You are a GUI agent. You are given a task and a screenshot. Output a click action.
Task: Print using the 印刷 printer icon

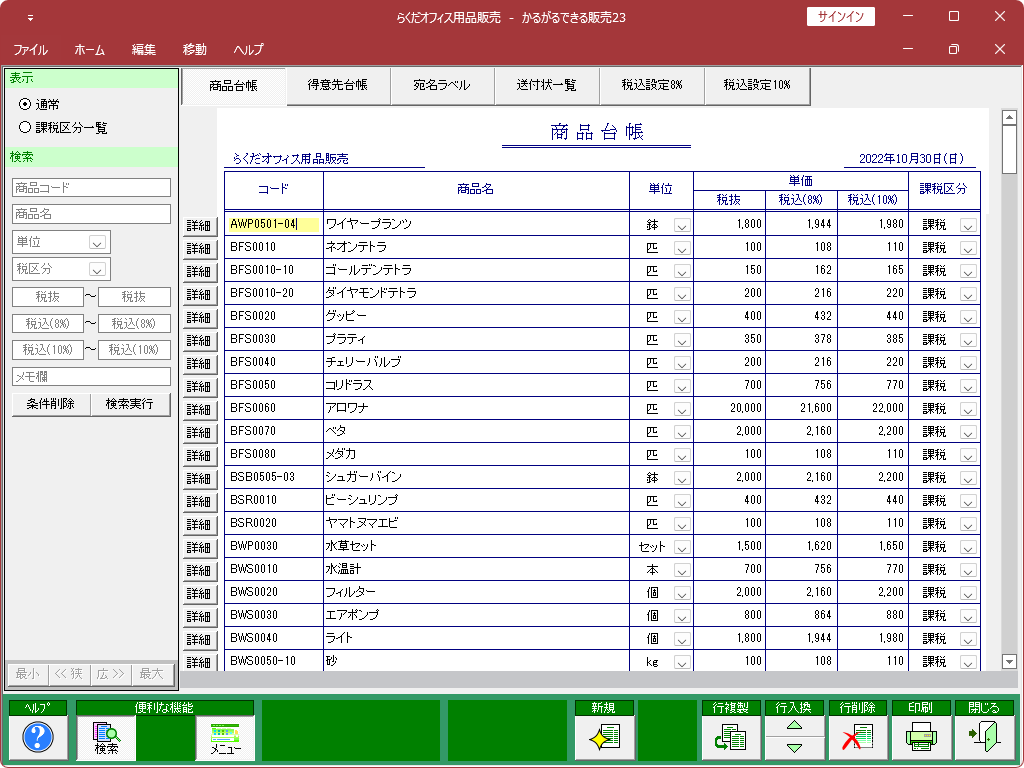[x=921, y=737]
